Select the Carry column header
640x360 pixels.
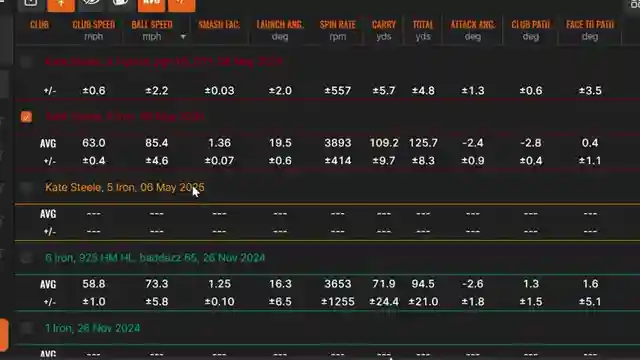click(384, 30)
